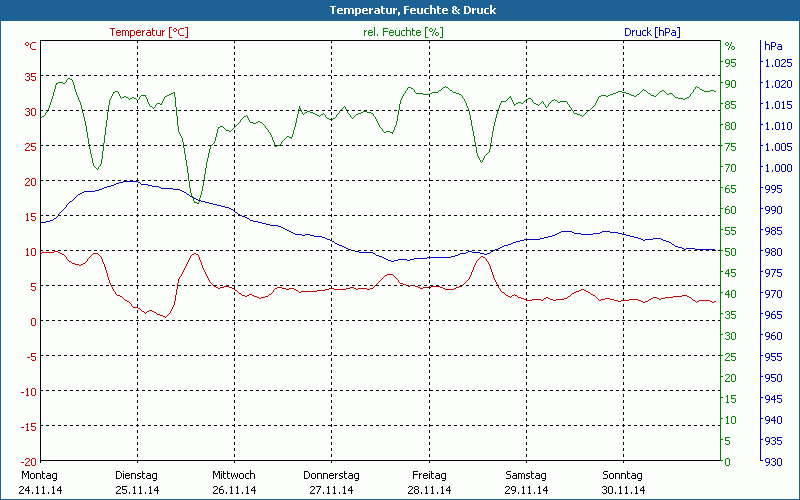The height and width of the screenshot is (500, 800).
Task: Click humidity axis value '60'
Action: 731,210
